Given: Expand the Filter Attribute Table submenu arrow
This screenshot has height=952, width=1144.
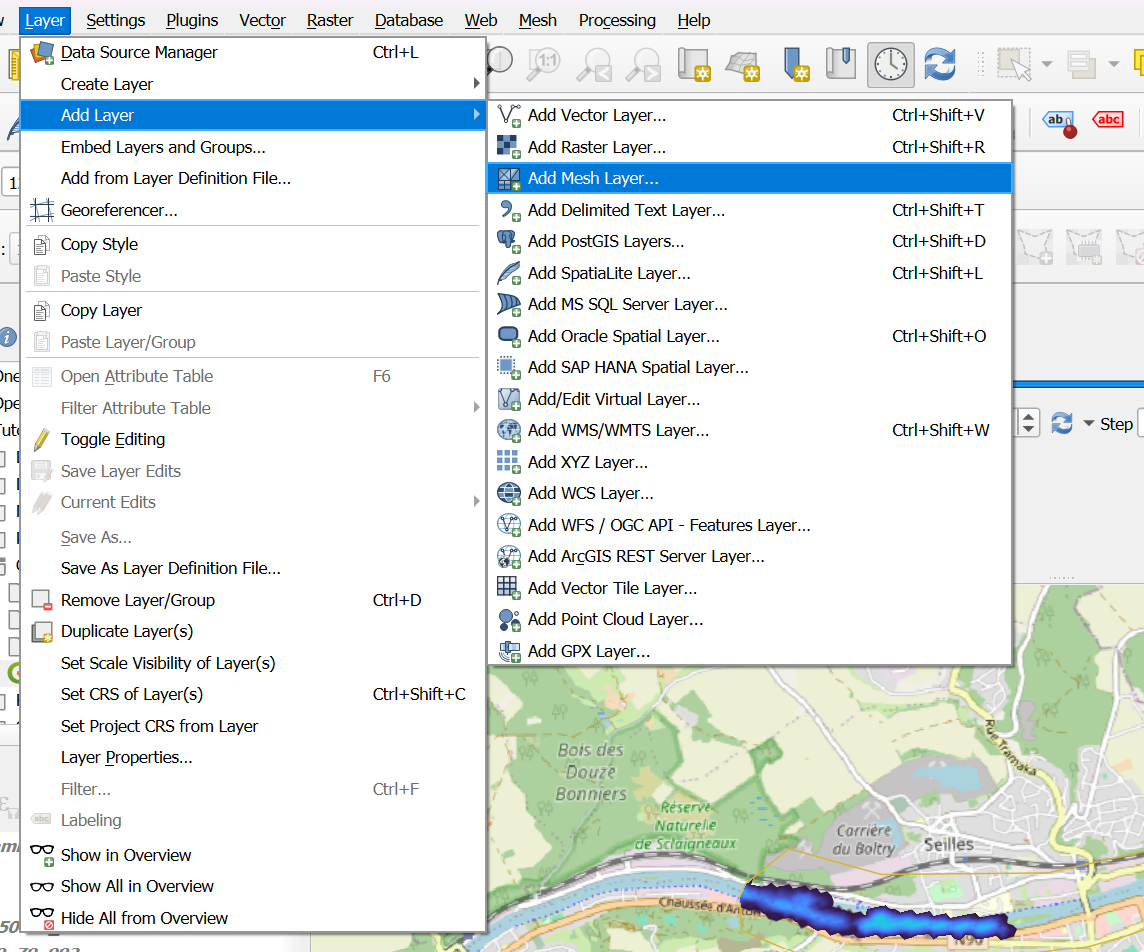Looking at the screenshot, I should (x=476, y=407).
